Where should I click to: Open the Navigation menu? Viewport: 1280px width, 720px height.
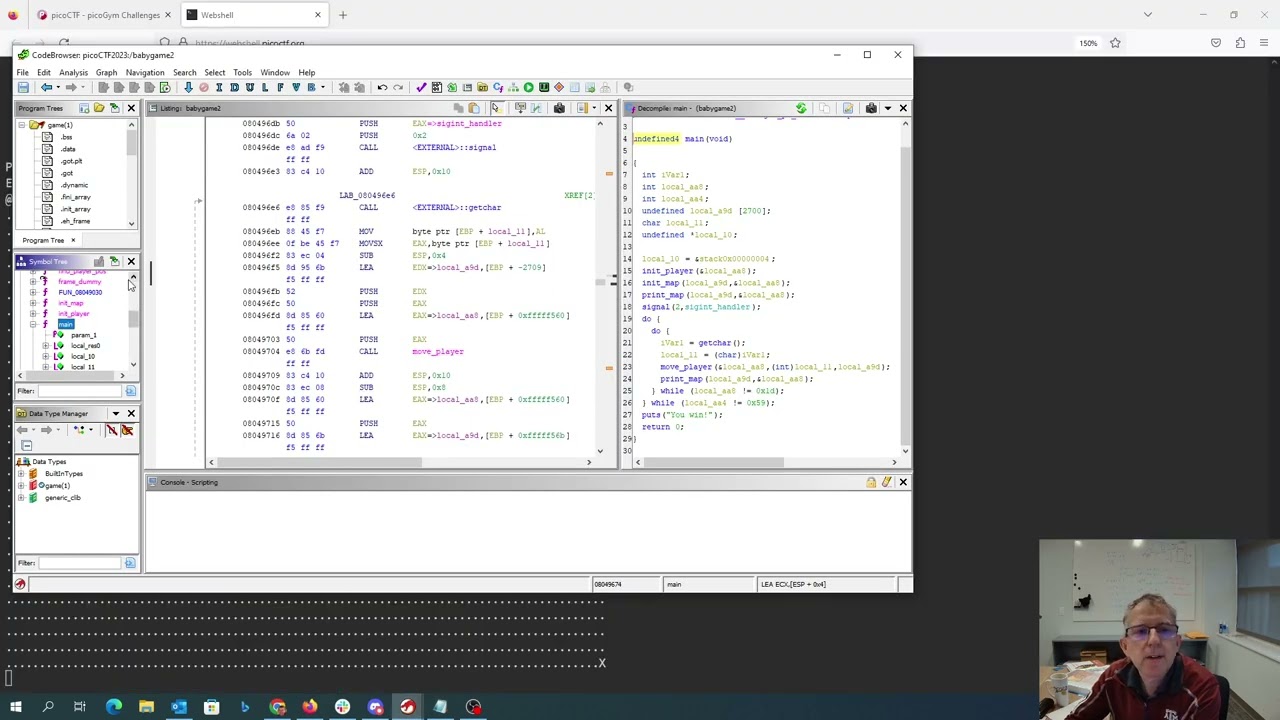click(x=145, y=72)
